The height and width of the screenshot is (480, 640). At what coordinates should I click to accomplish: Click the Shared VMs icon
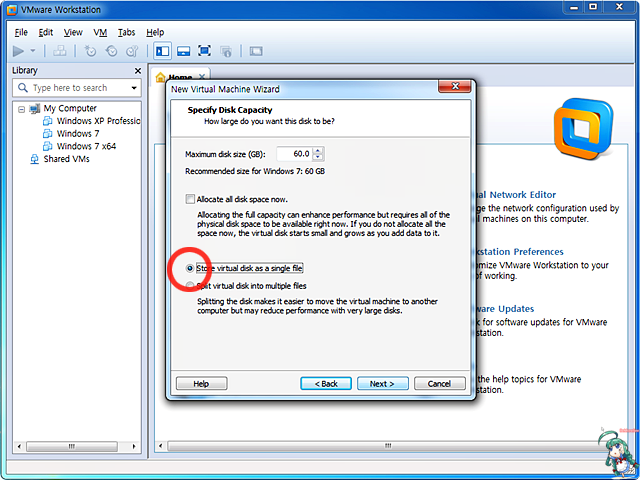point(35,159)
